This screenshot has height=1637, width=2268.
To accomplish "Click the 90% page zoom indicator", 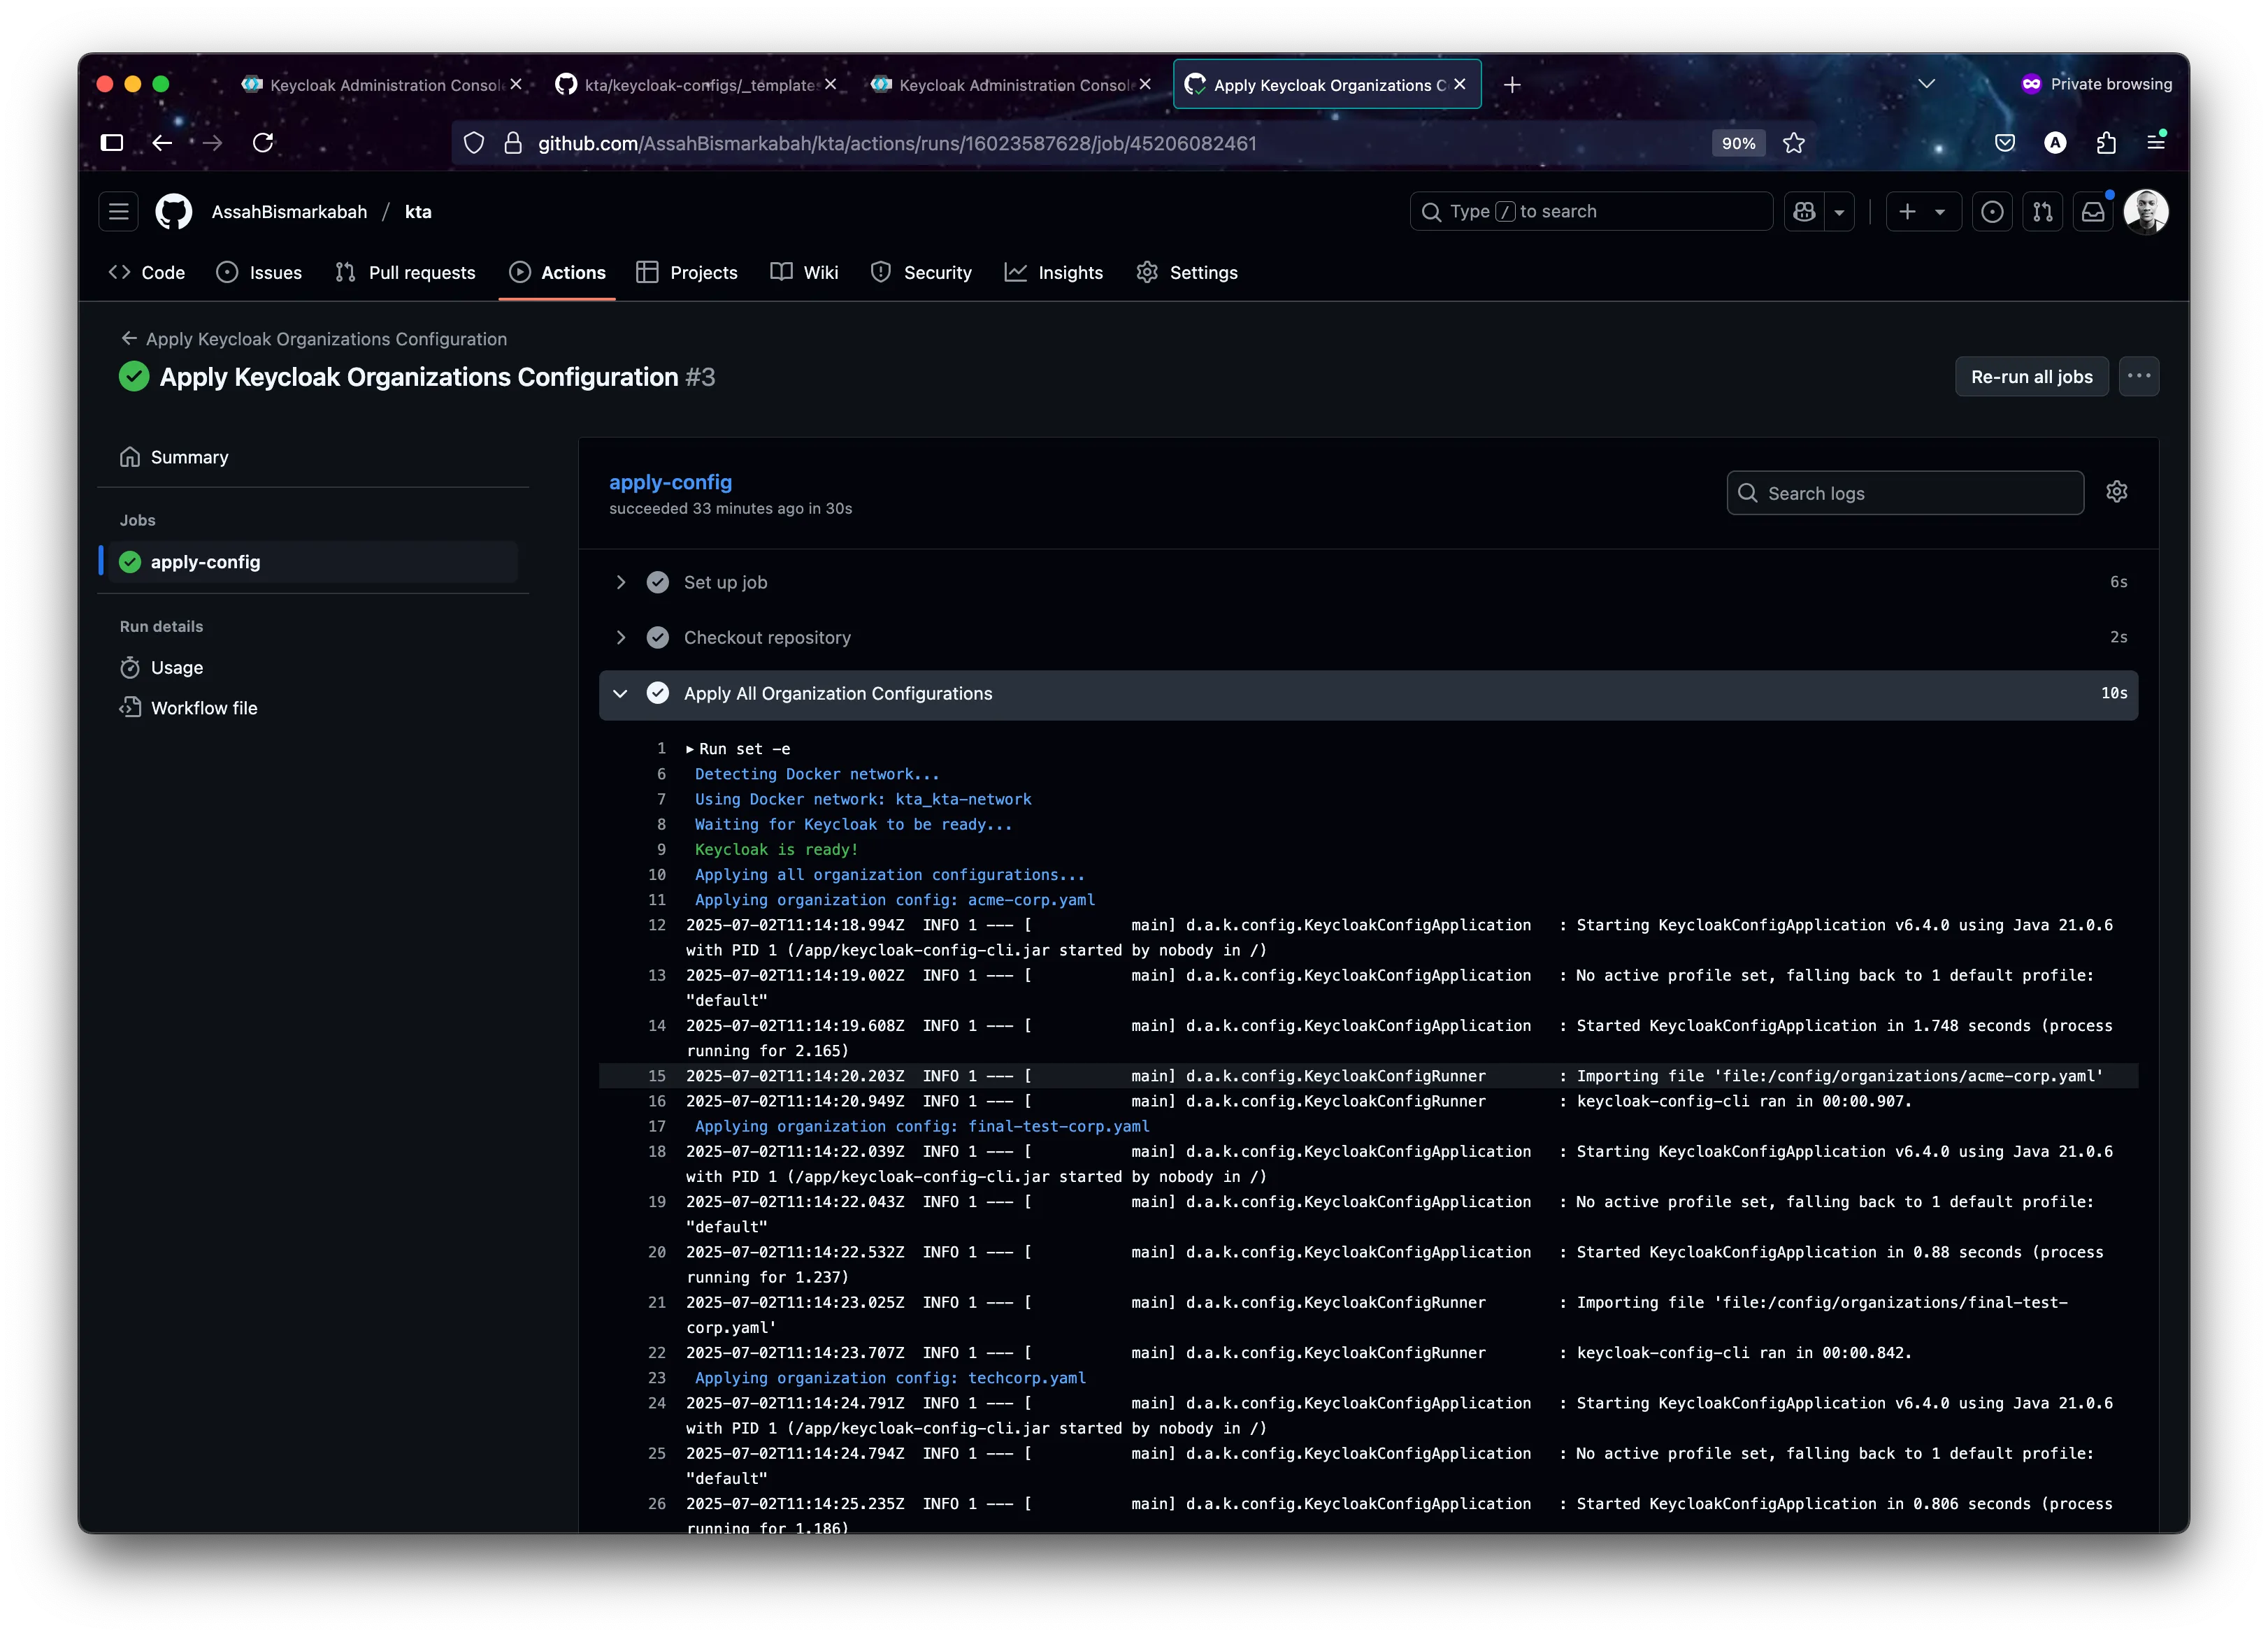I will pos(1738,143).
